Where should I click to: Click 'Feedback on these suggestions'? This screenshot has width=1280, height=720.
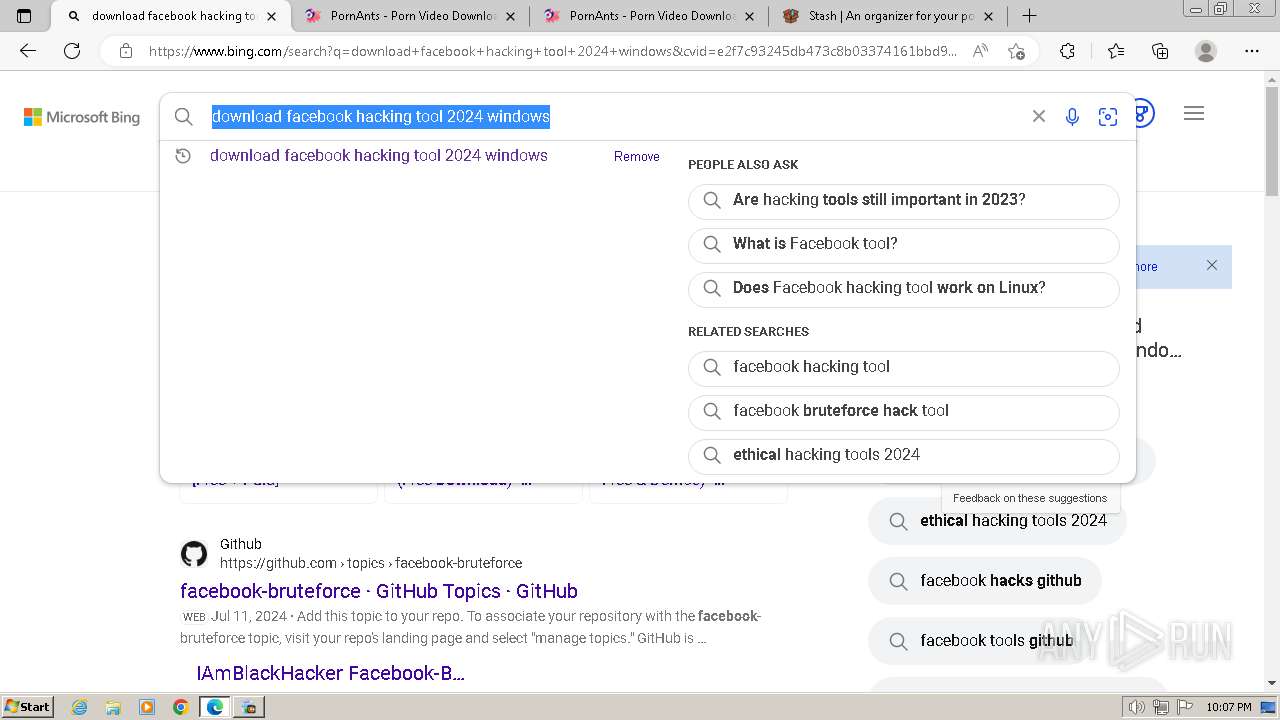click(x=1030, y=498)
